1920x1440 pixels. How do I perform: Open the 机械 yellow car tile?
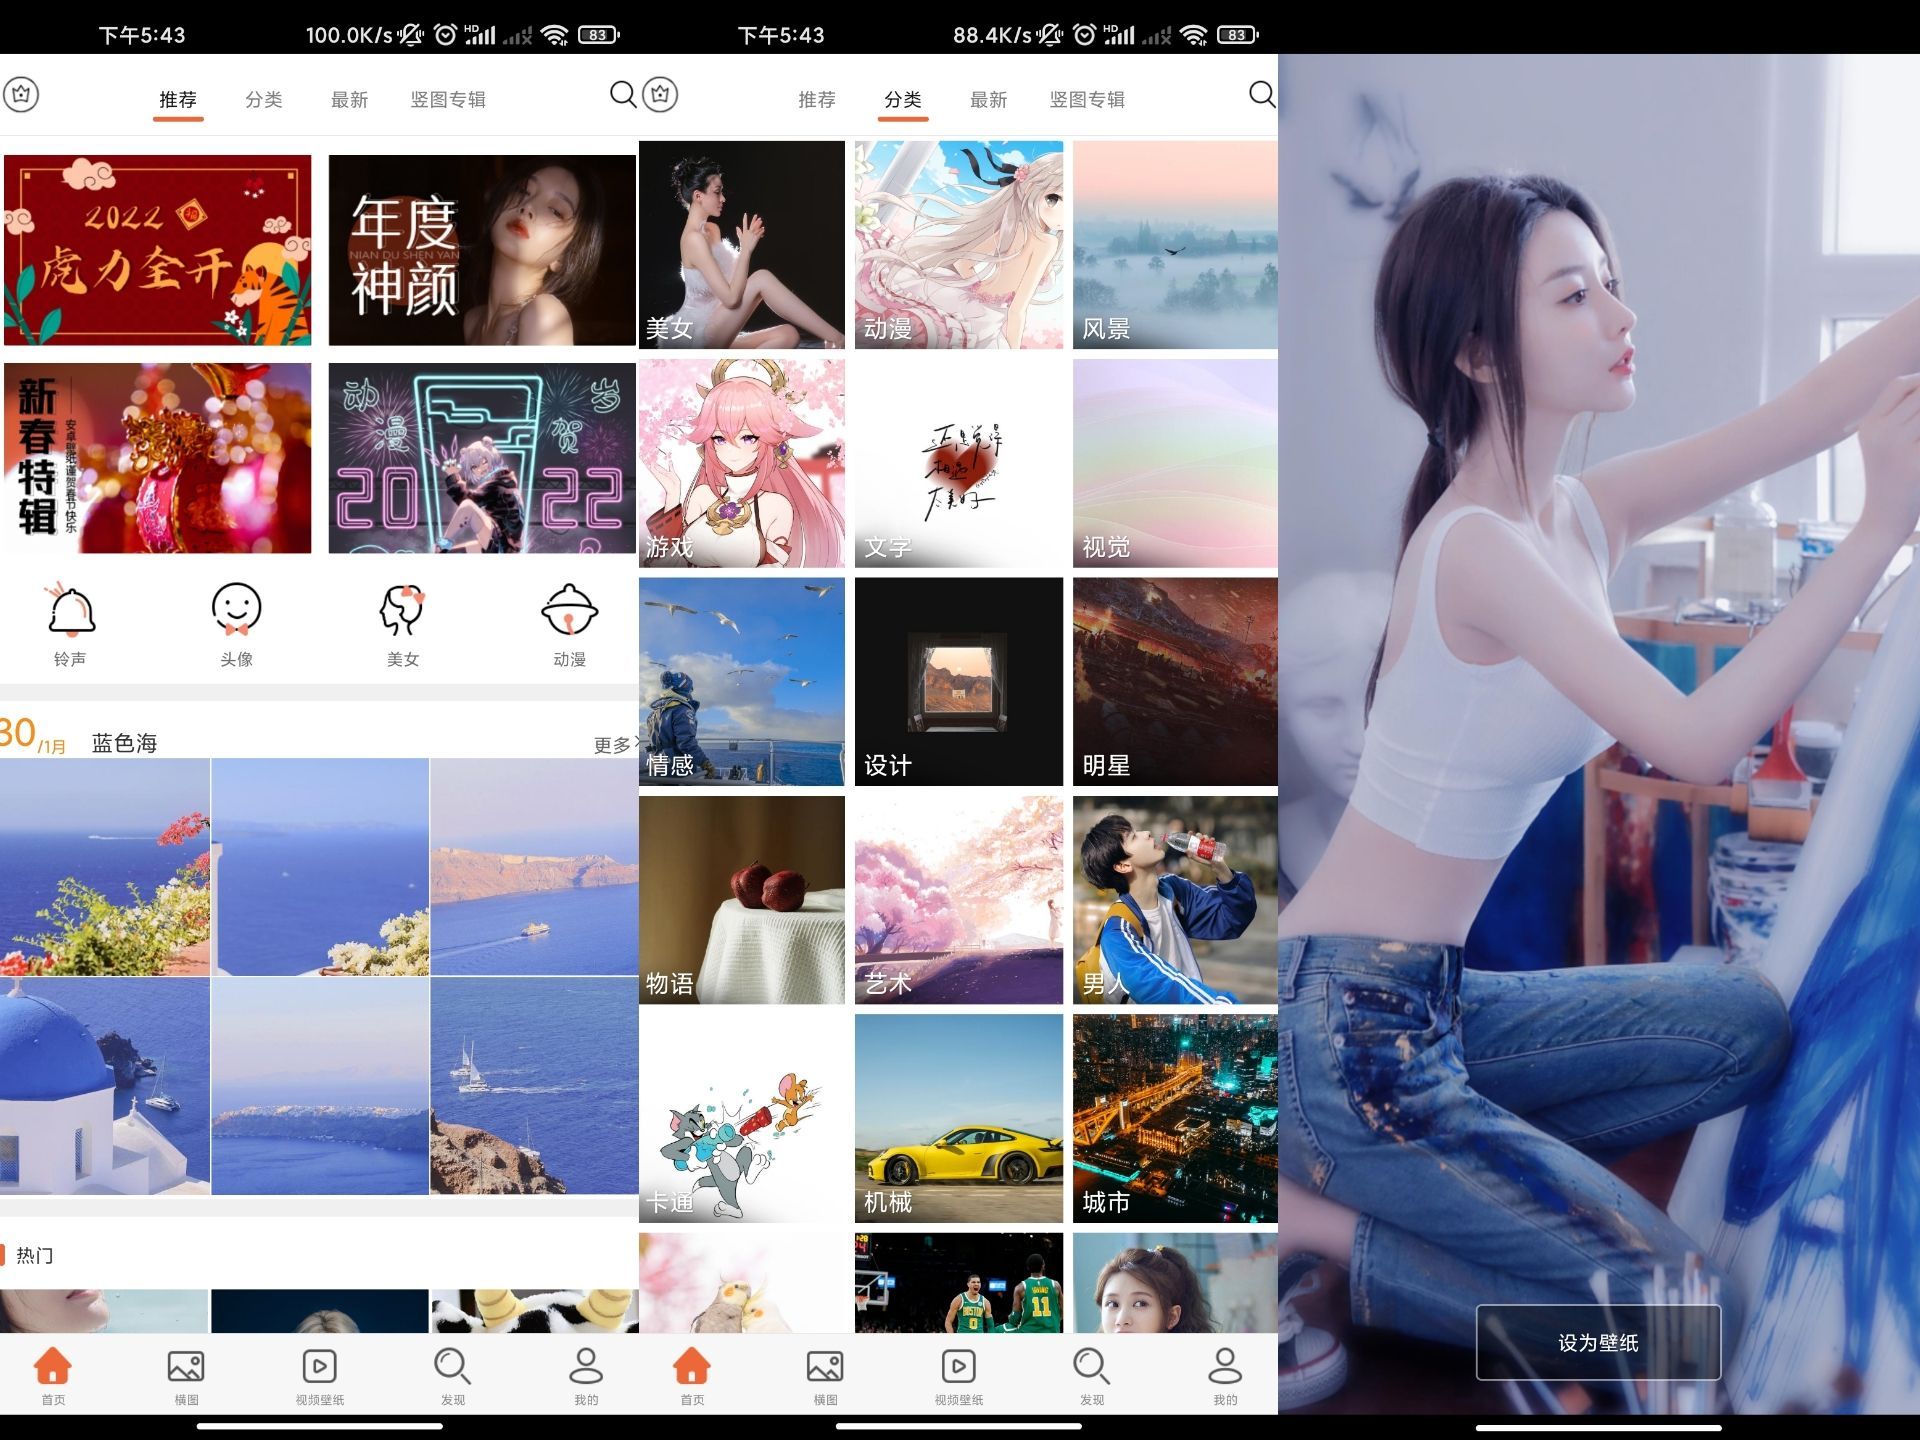pyautogui.click(x=959, y=1118)
